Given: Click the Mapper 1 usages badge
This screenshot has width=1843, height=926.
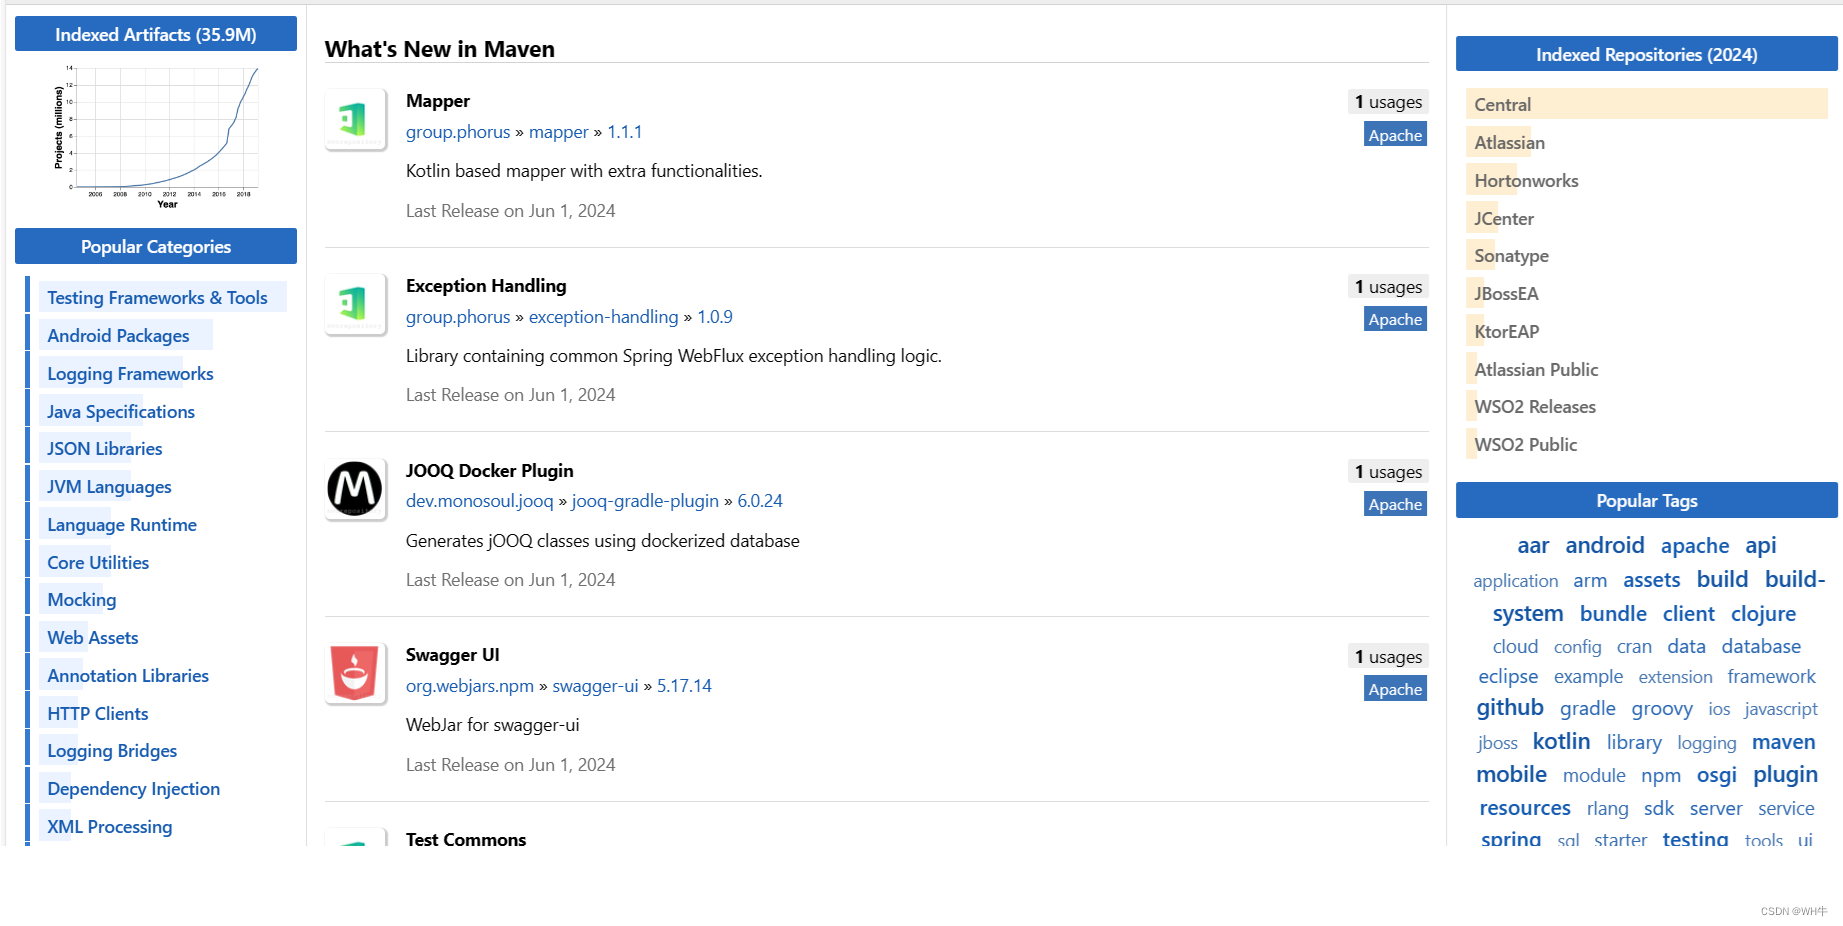Looking at the screenshot, I should click(1388, 102).
